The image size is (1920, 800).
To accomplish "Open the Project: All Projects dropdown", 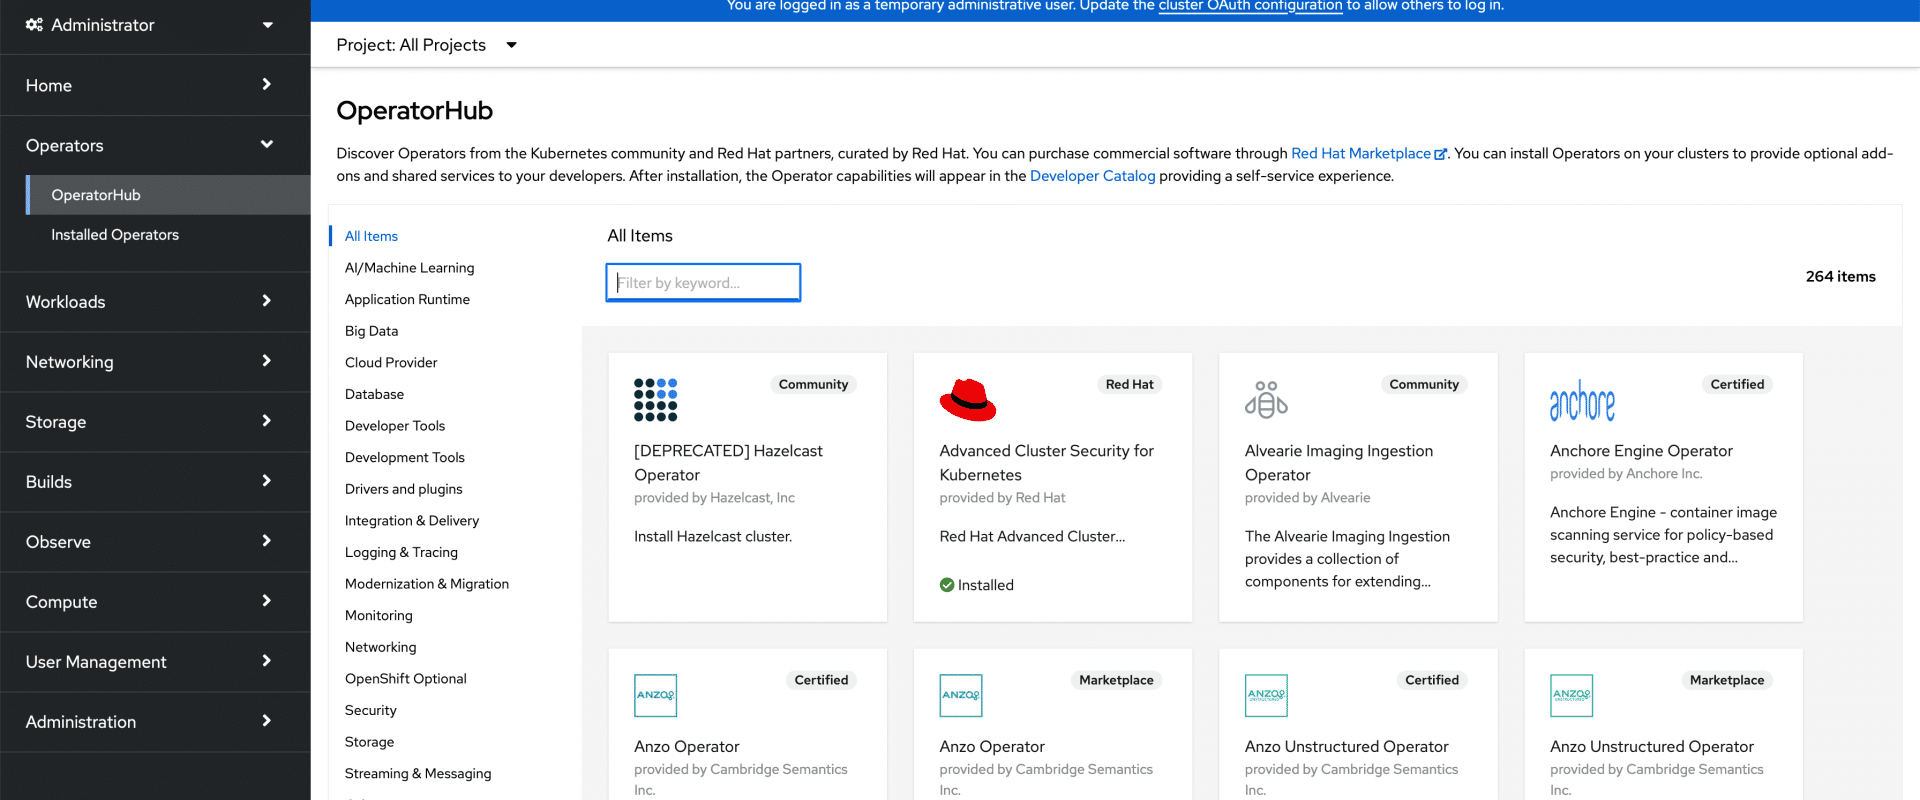I will coord(427,45).
